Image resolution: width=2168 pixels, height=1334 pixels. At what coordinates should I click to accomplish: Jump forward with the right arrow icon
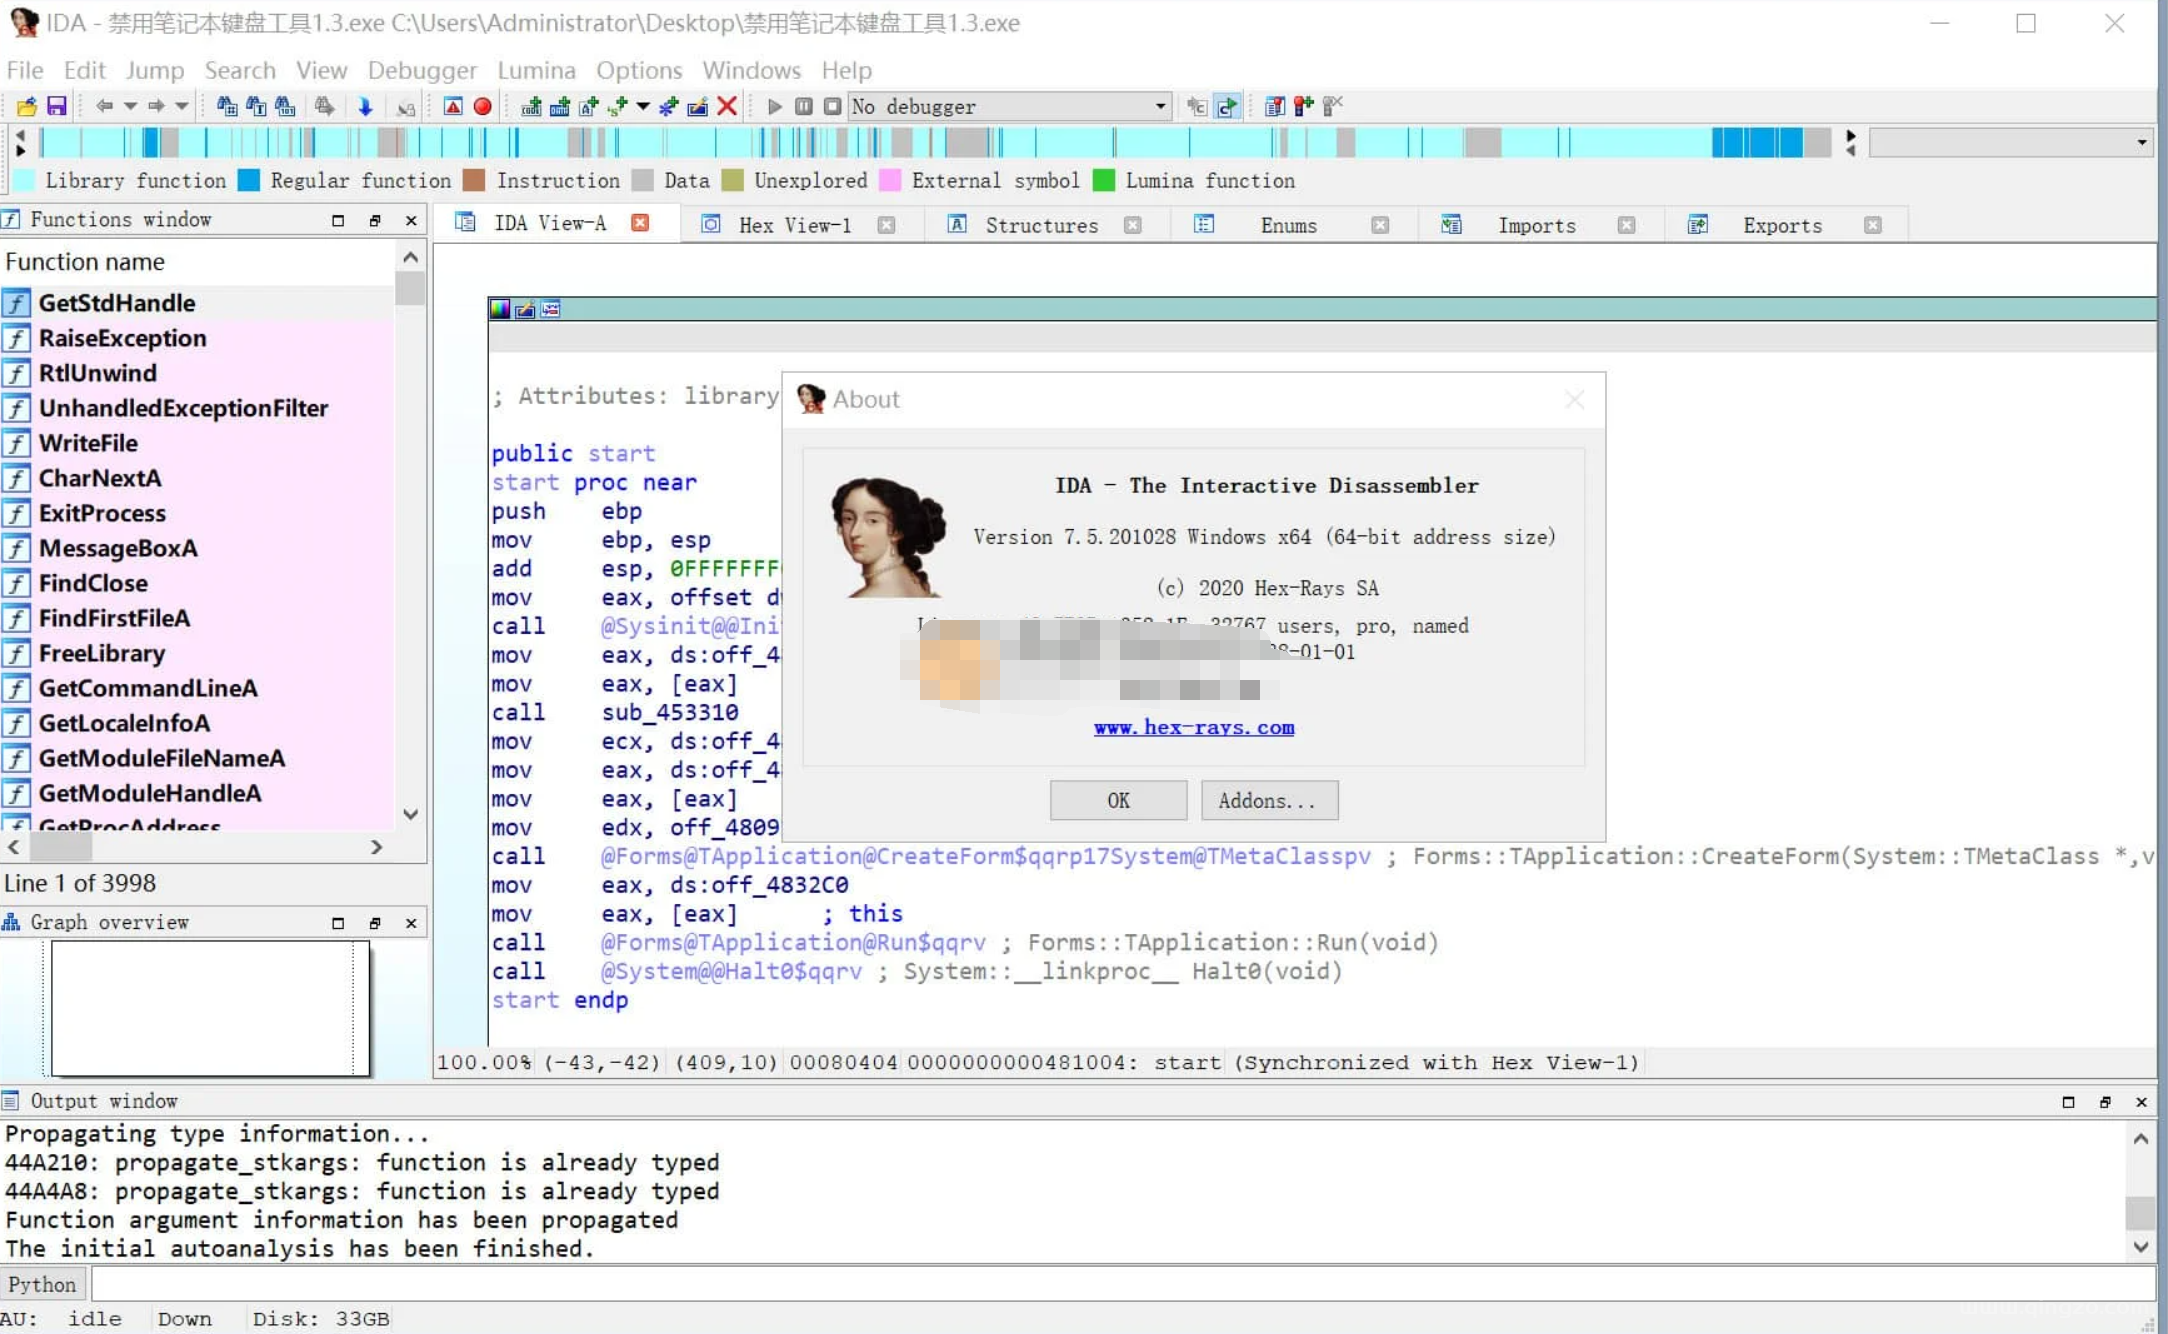coord(156,106)
